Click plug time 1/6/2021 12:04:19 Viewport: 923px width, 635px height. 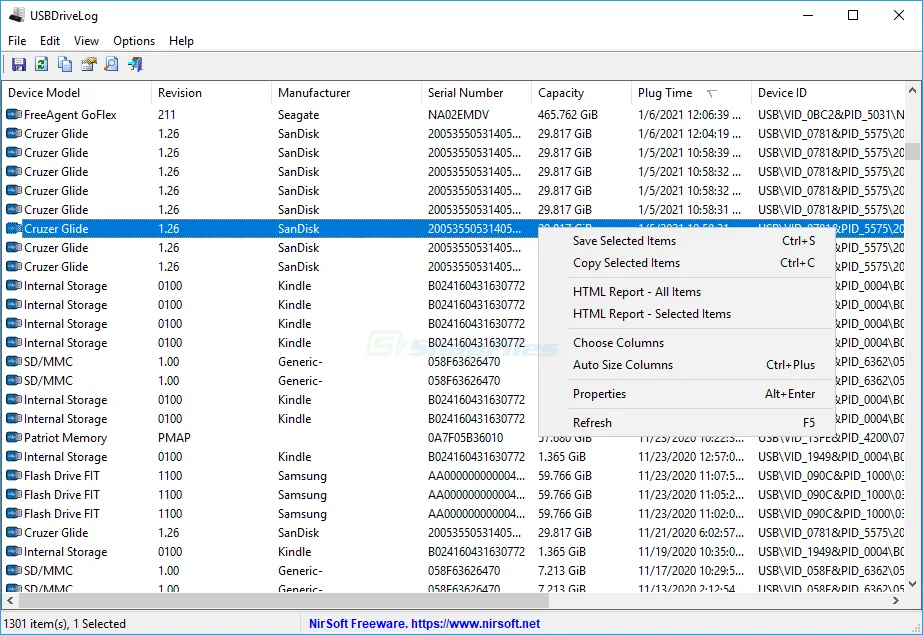tap(689, 134)
